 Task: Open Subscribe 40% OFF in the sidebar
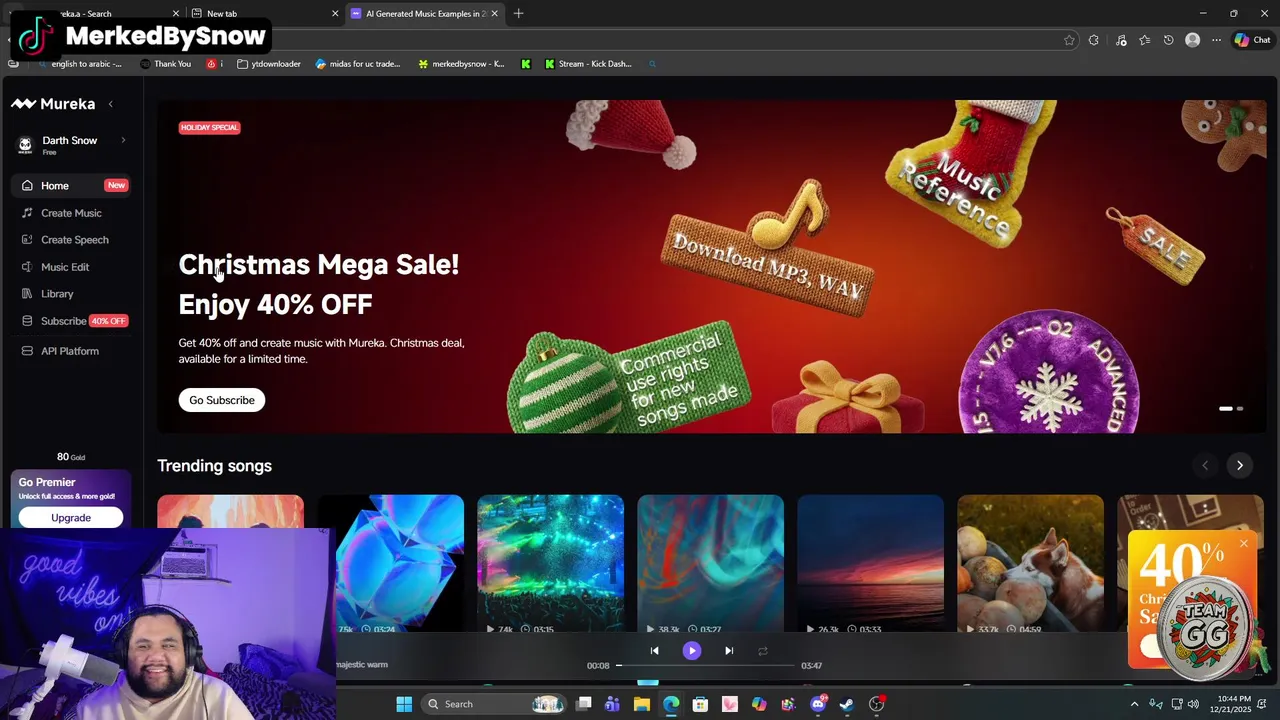pos(71,321)
